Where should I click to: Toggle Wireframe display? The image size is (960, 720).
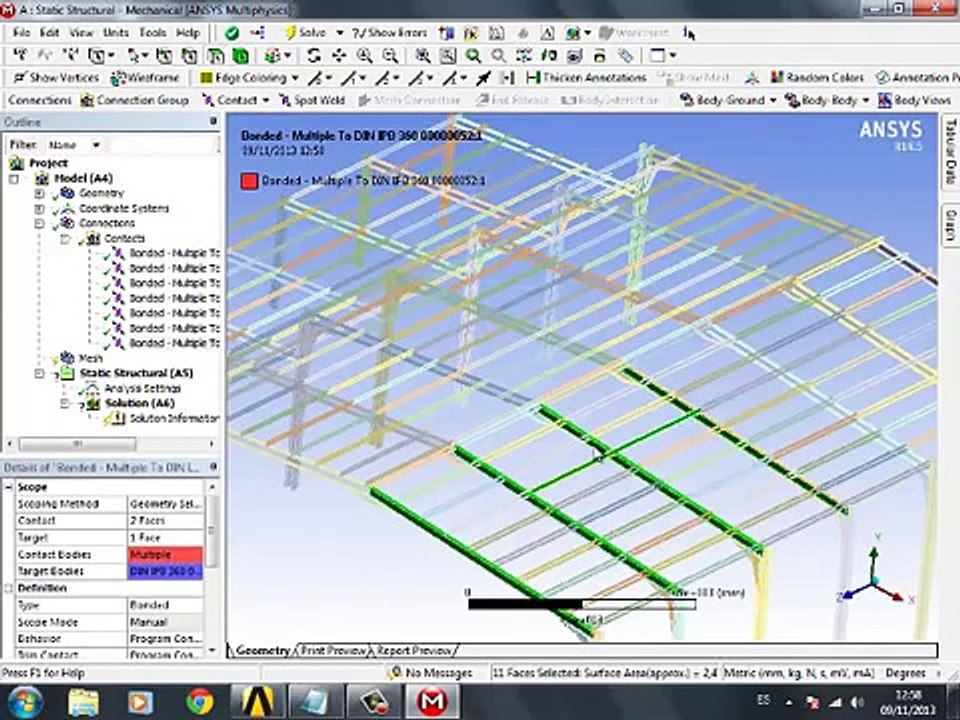click(x=144, y=78)
